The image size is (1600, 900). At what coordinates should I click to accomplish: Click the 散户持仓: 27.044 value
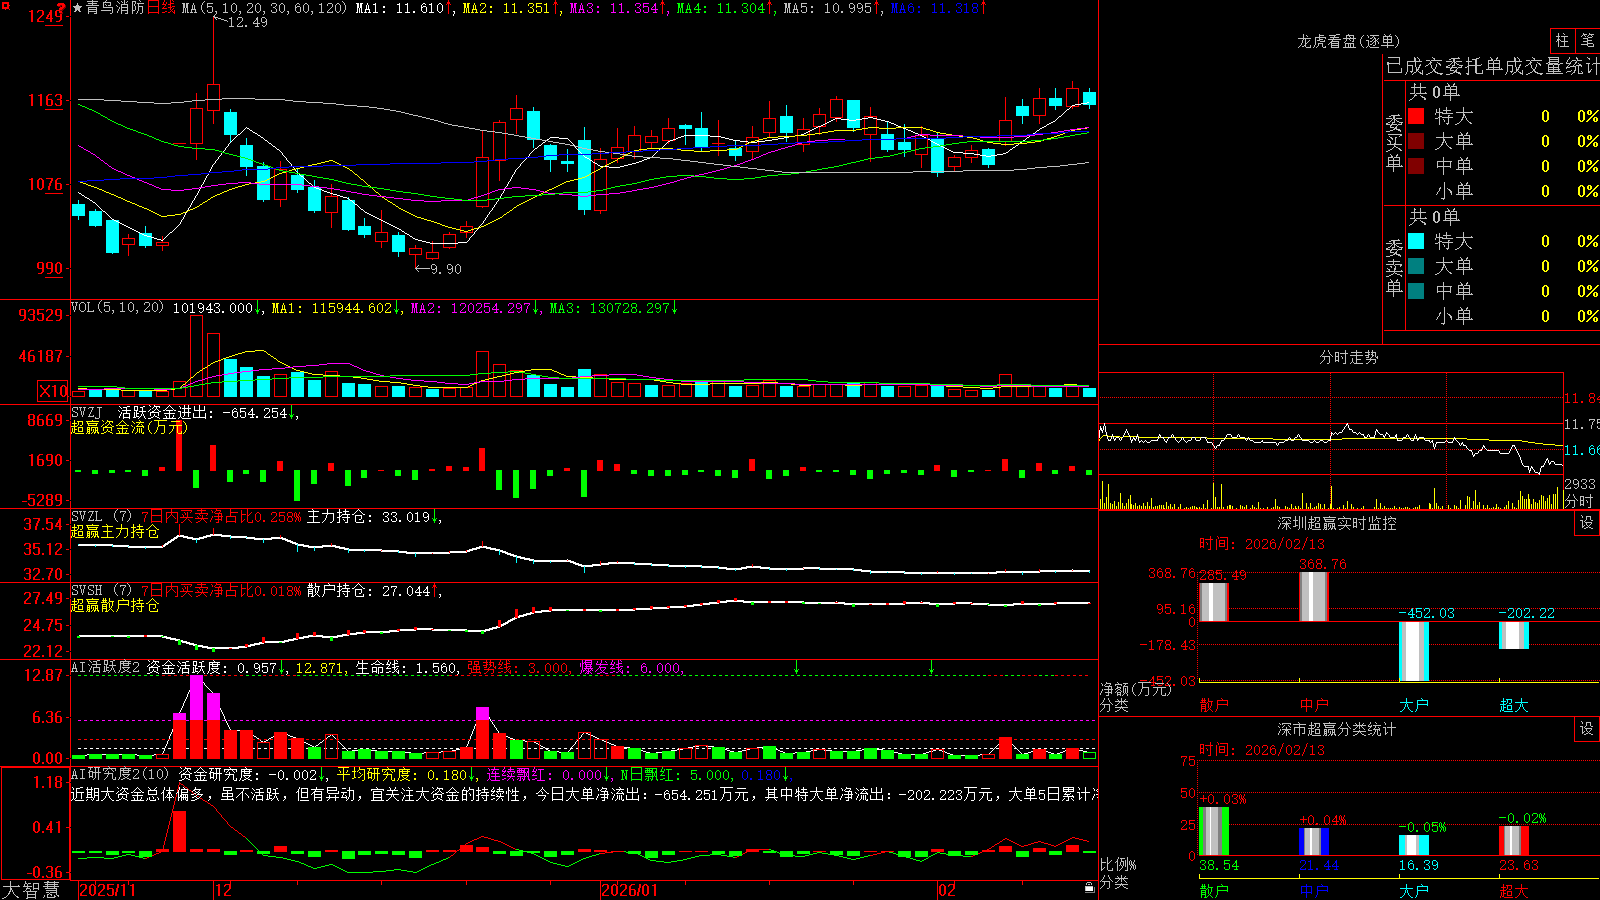[x=368, y=591]
